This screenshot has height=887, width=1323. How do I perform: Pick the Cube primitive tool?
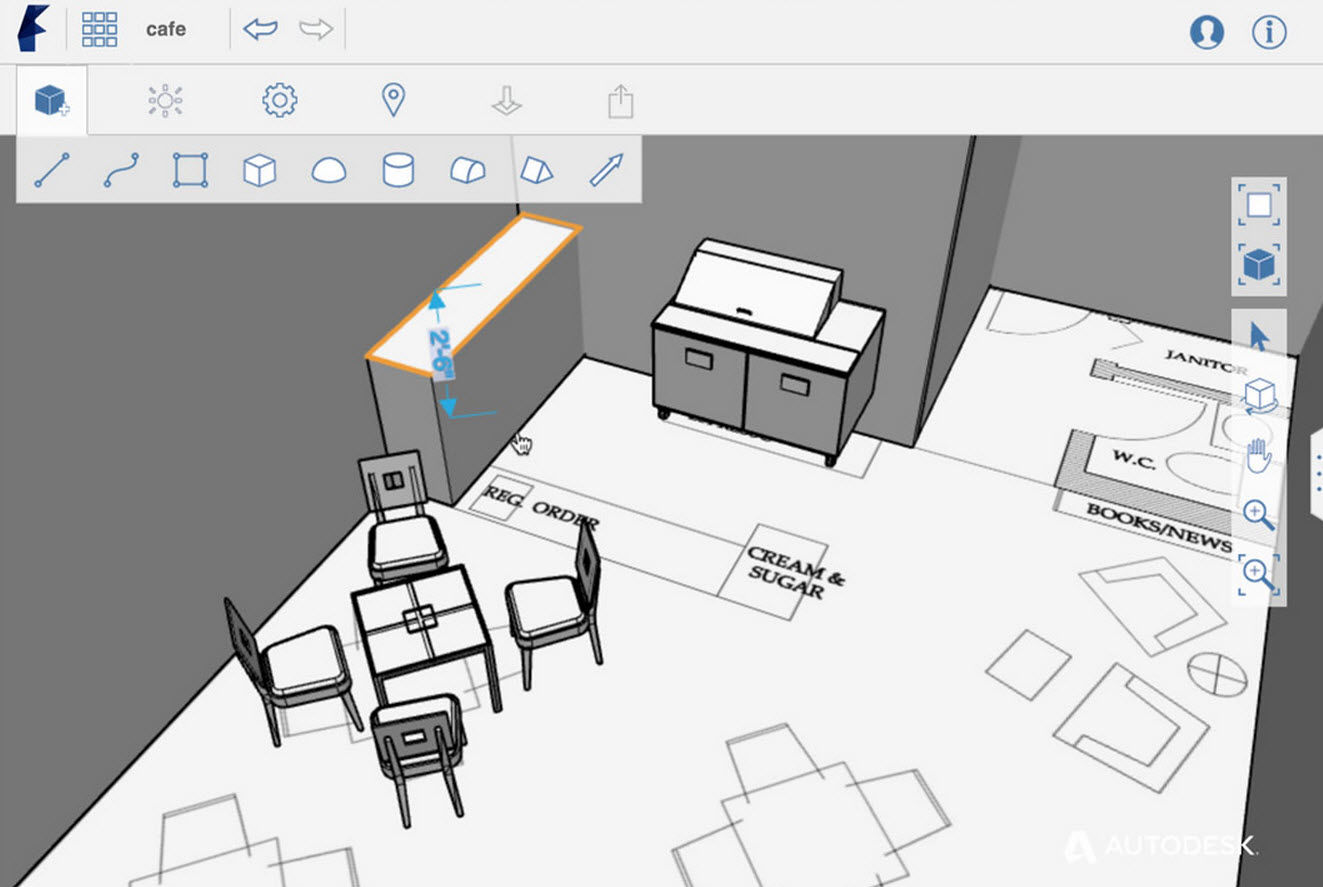pyautogui.click(x=259, y=171)
